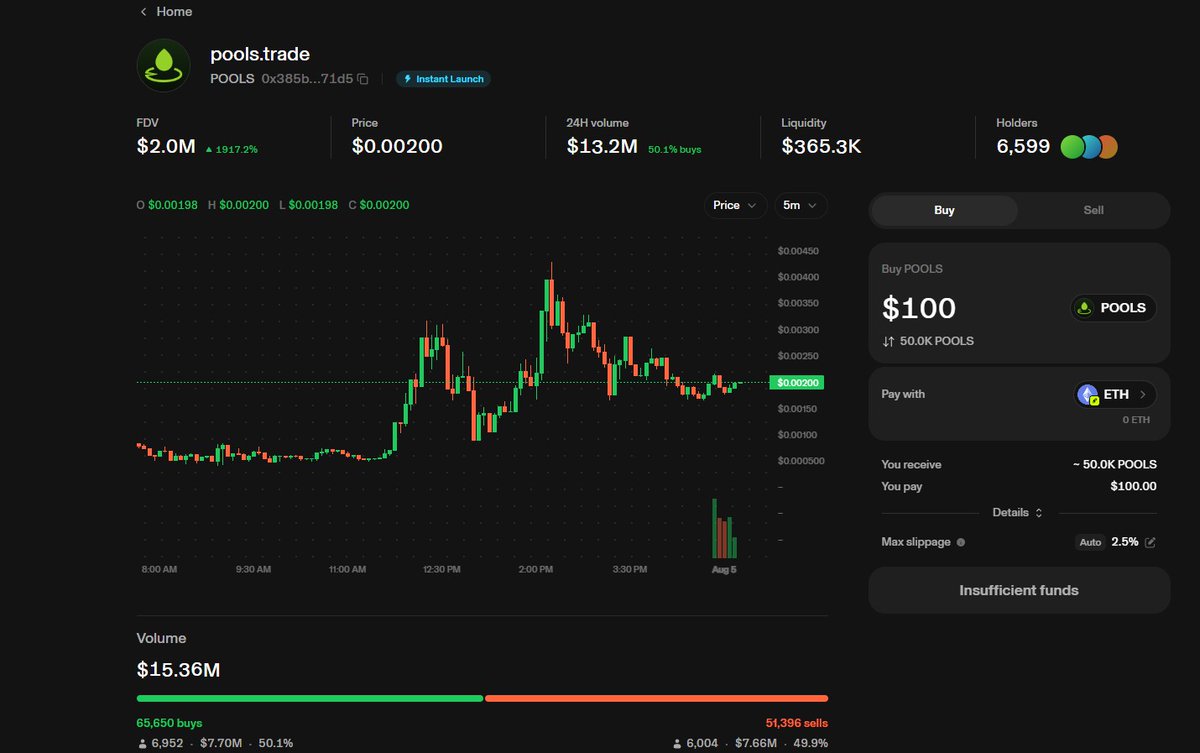Screen dimensions: 1200x753
Task: Click the POOLS token selector
Action: 1113,308
